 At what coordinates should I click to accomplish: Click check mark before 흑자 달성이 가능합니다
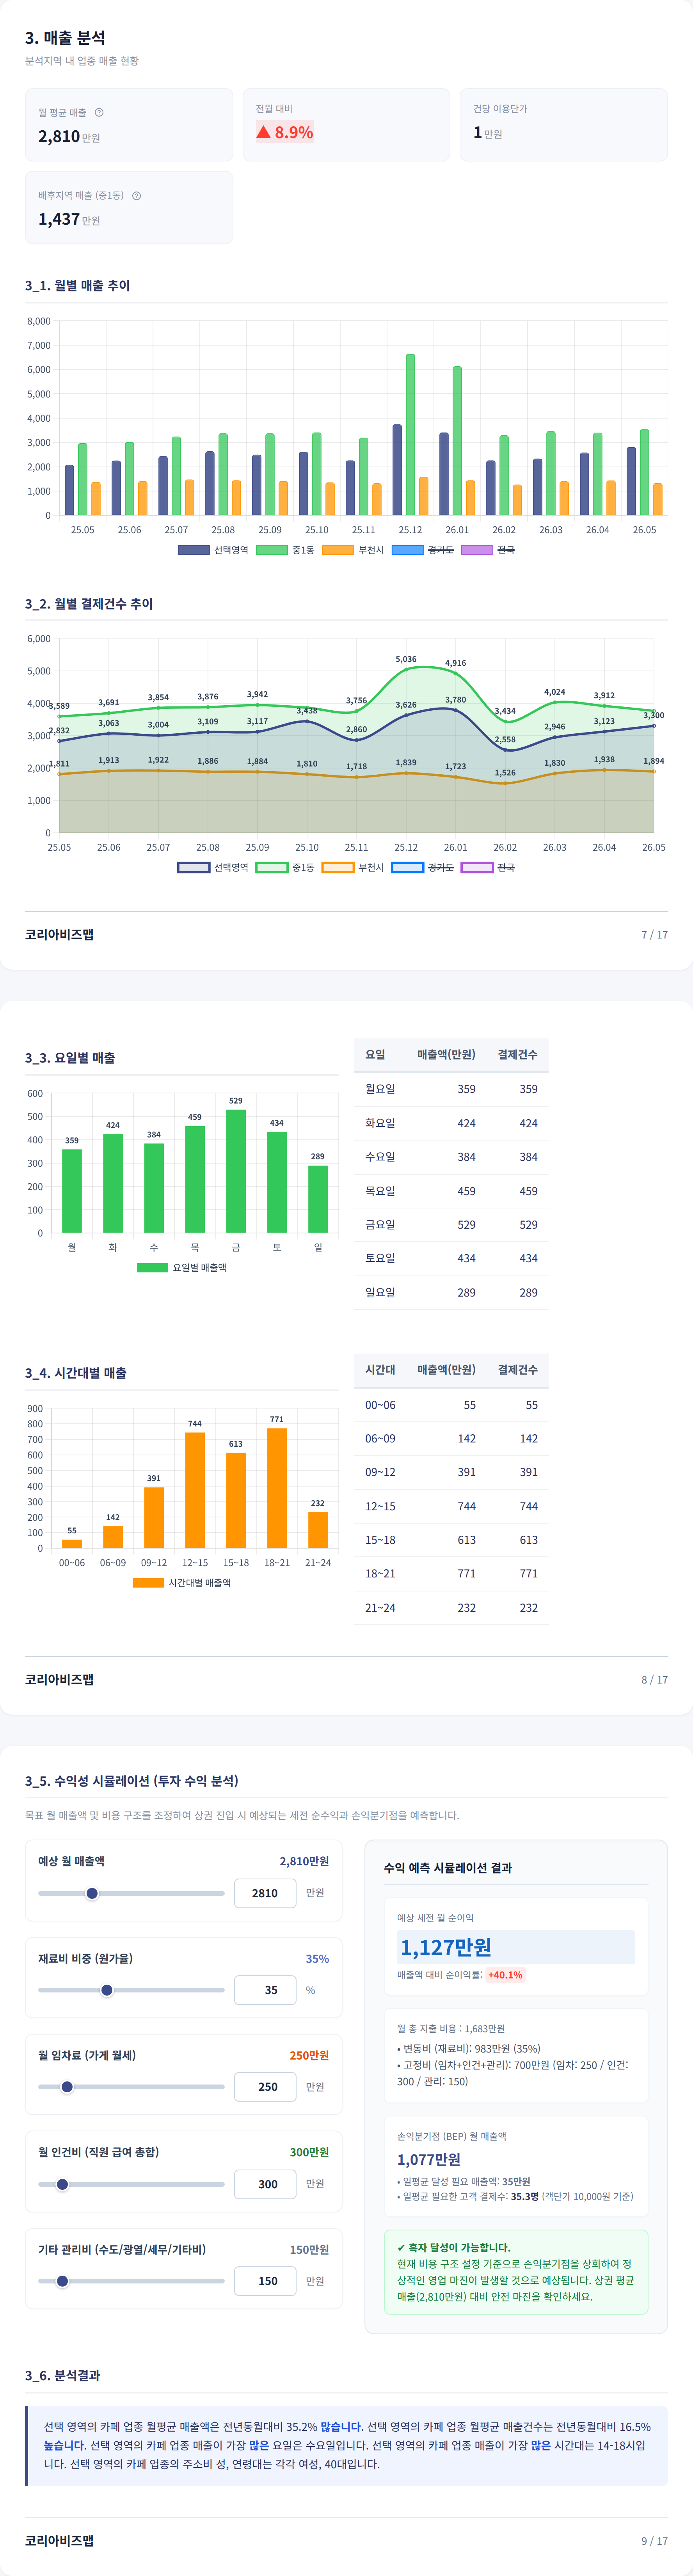[401, 2247]
